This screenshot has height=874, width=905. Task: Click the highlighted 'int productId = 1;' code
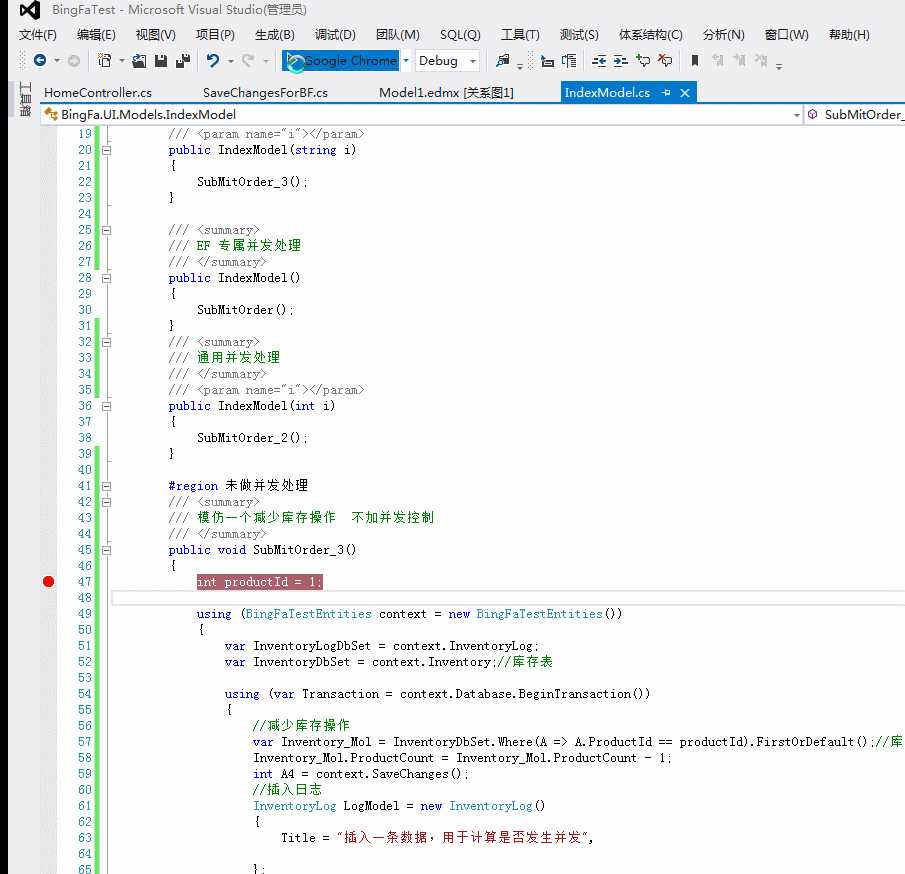(259, 582)
